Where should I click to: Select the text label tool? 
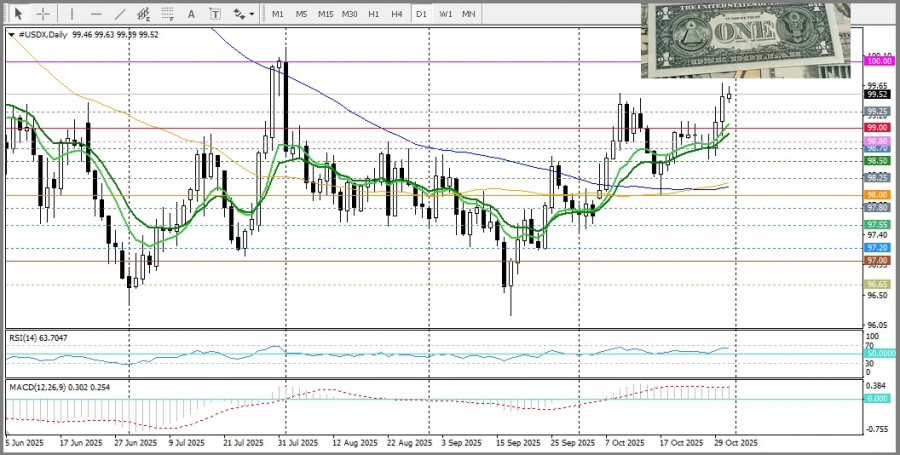click(215, 14)
